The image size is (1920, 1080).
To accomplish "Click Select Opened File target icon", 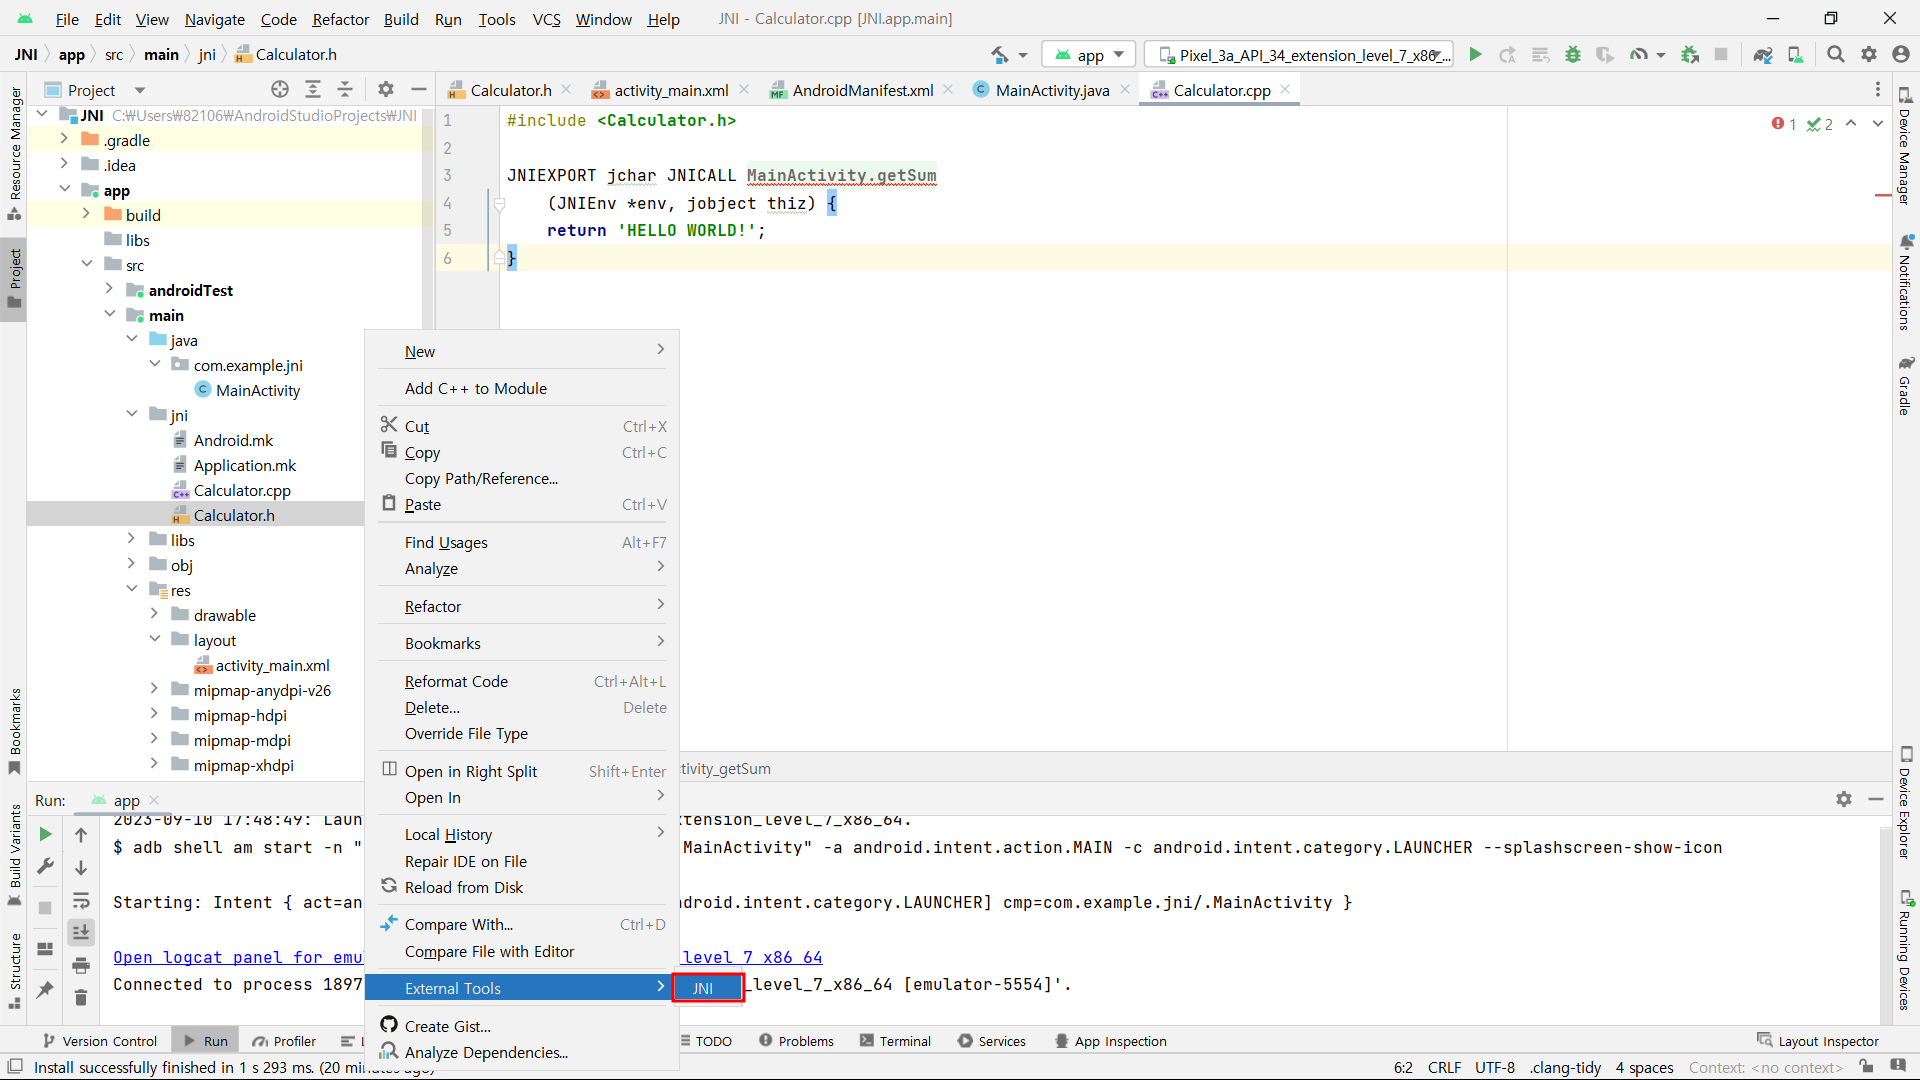I will (280, 89).
